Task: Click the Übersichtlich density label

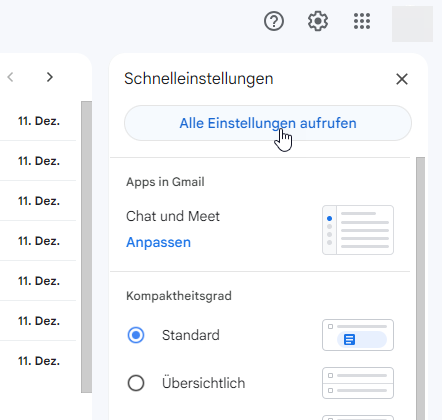Action: coord(203,383)
